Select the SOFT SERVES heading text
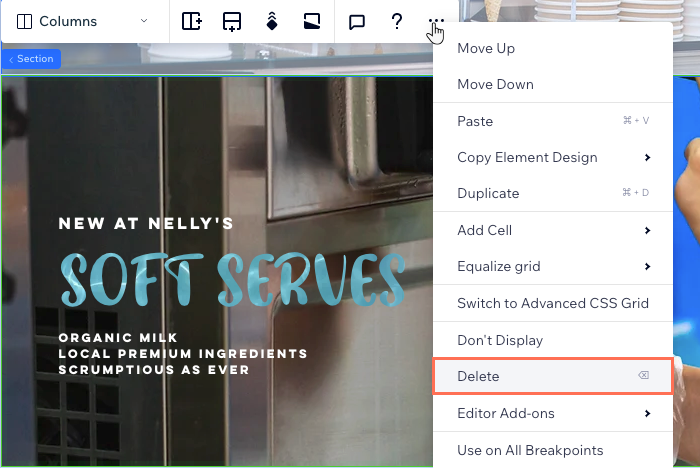Screen dimensions: 700x468 pos(233,280)
